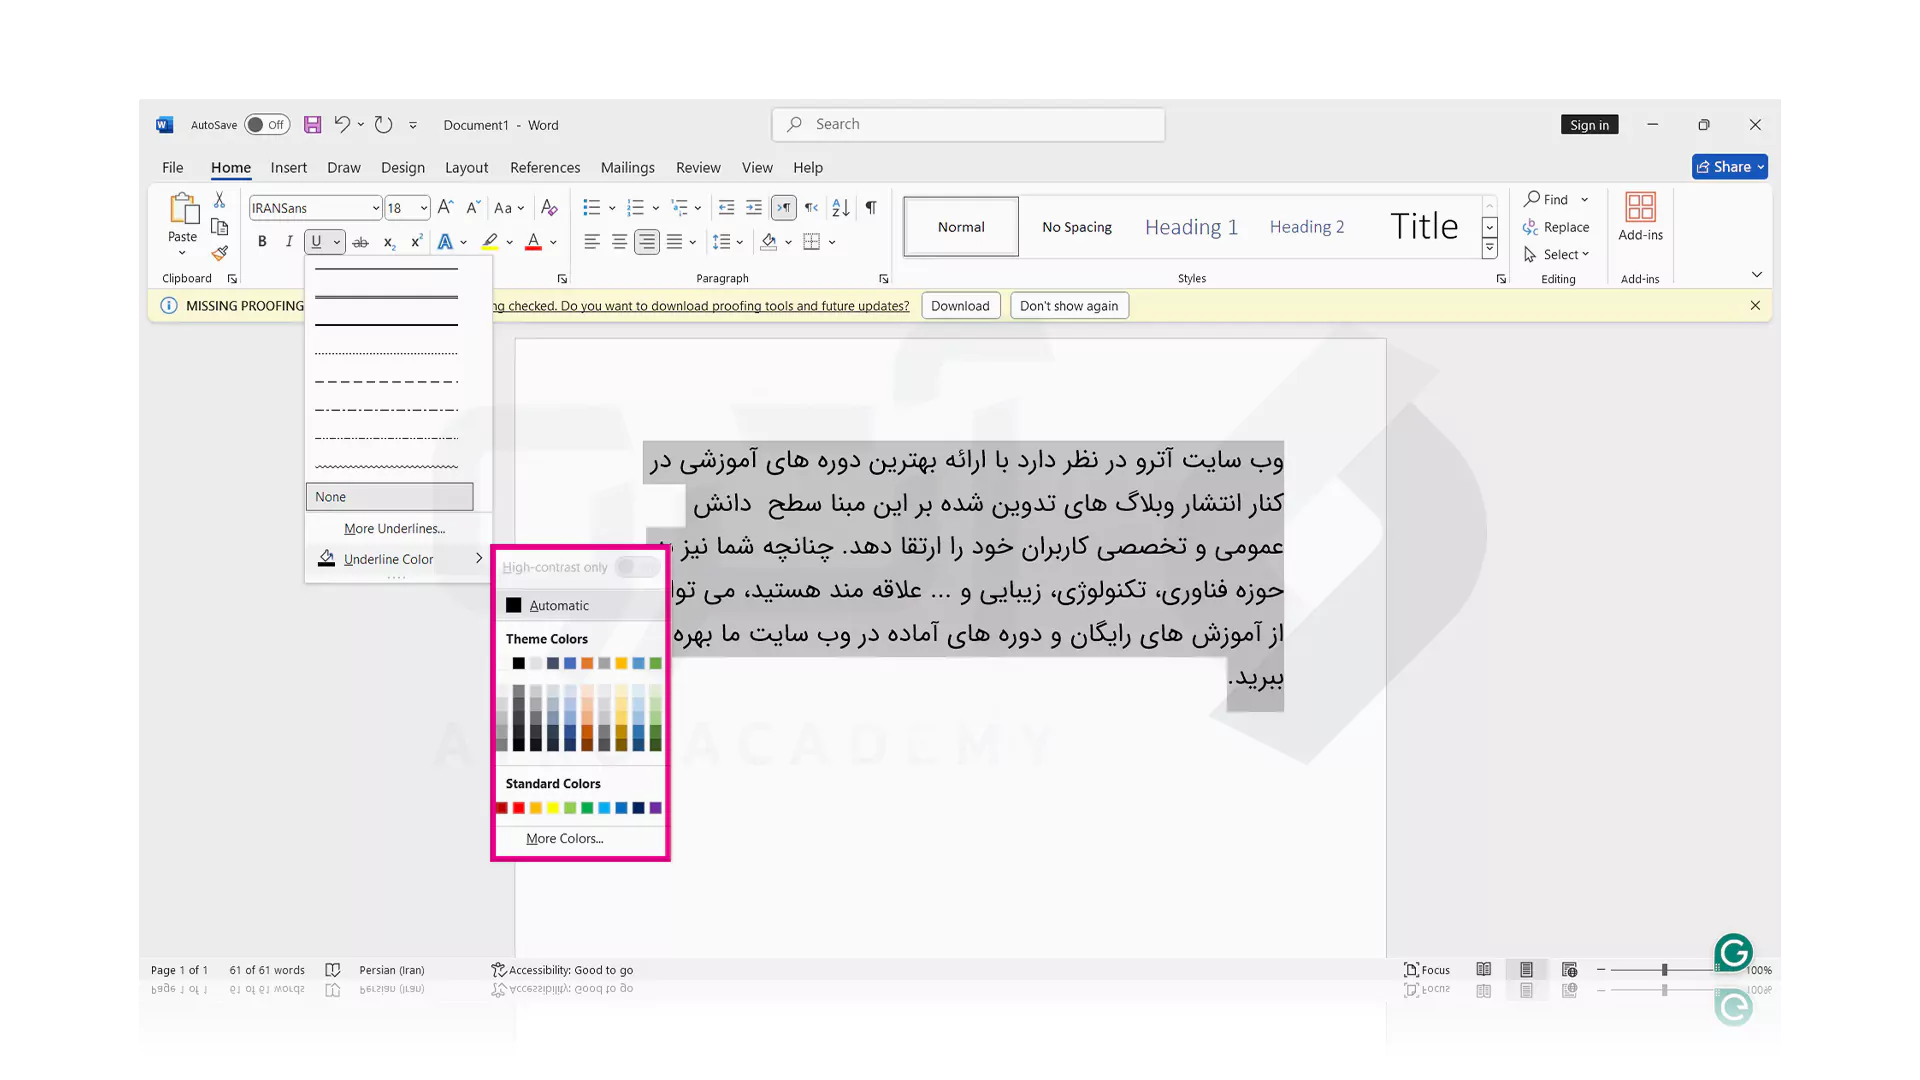1920x1080 pixels.
Task: Choose More Underlines... option
Action: [394, 528]
